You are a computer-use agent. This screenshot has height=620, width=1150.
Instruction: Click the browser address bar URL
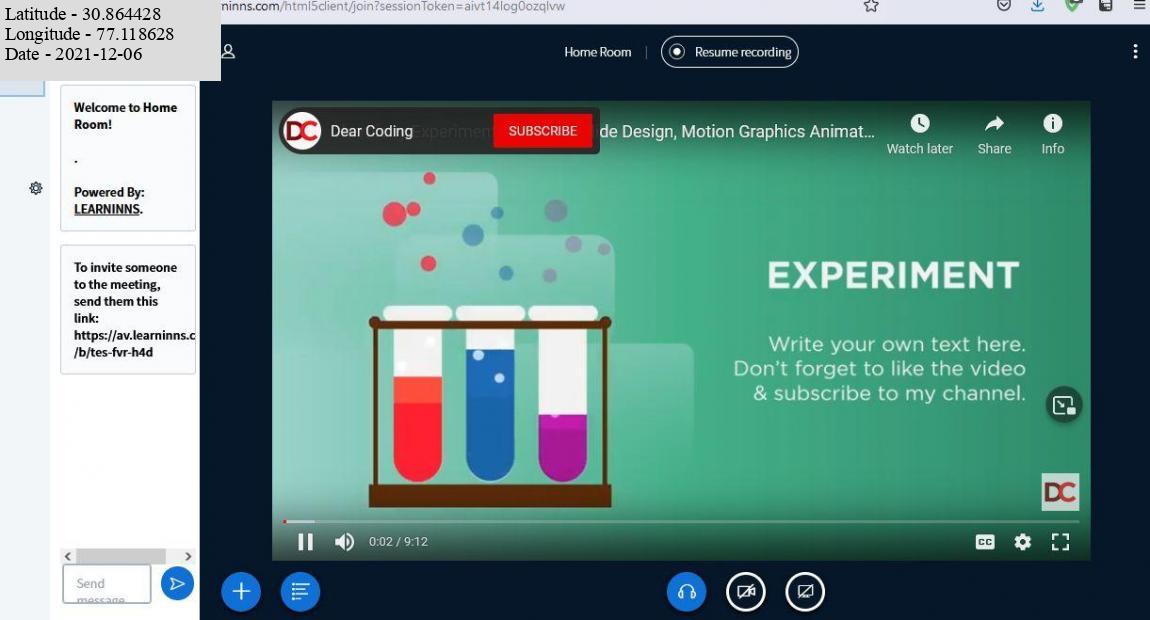point(393,6)
